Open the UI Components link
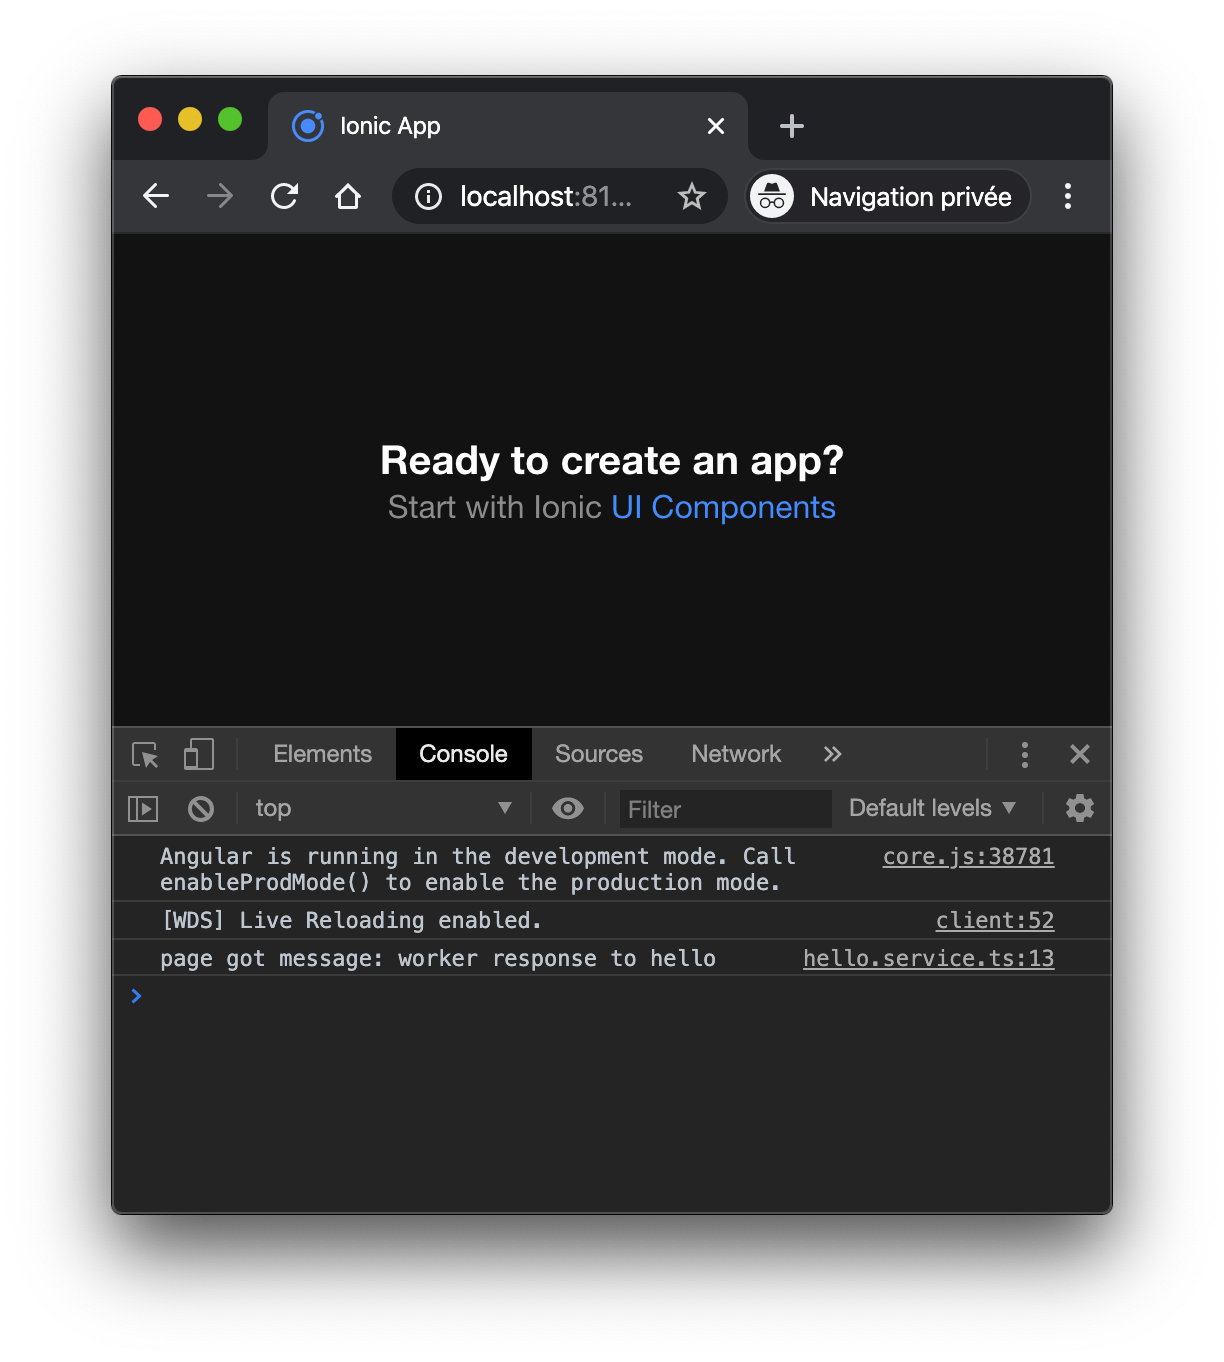This screenshot has height=1362, width=1224. pyautogui.click(x=723, y=508)
